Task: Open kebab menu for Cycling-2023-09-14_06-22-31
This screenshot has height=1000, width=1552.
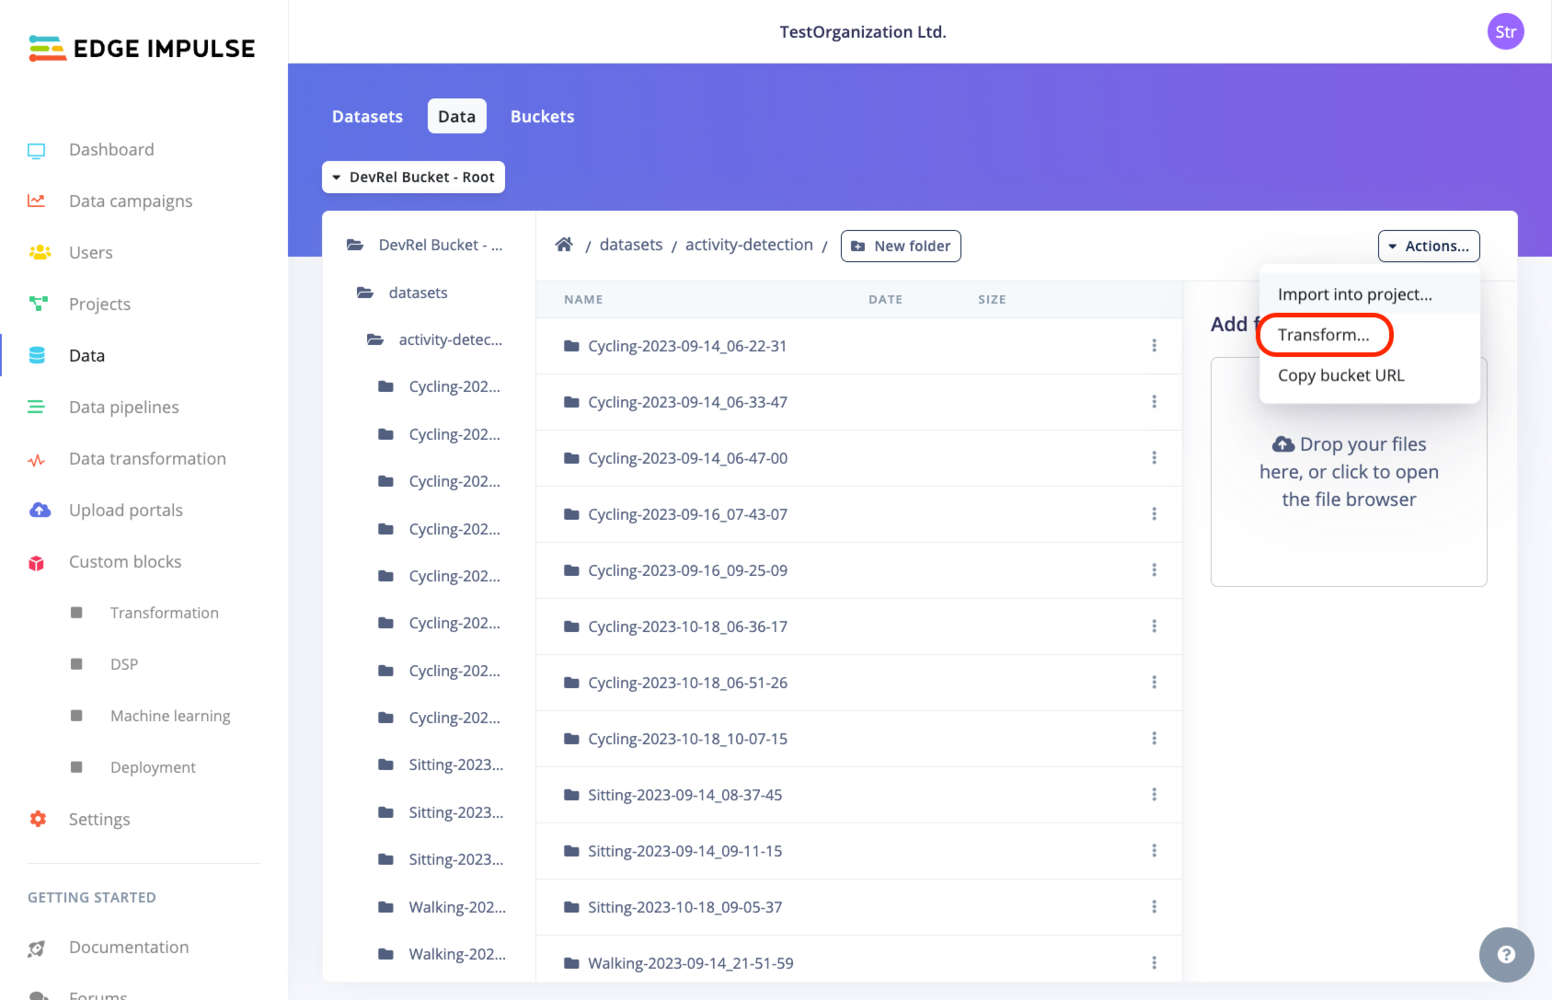Action: [1154, 345]
